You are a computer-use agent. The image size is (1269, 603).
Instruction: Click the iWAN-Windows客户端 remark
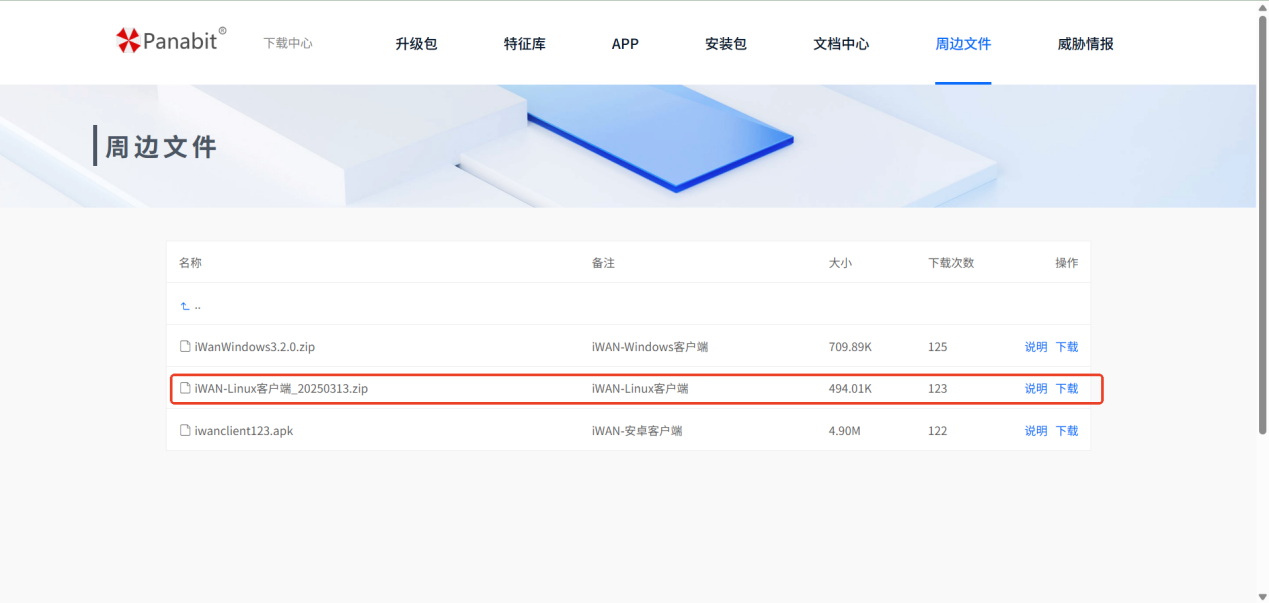tap(650, 347)
